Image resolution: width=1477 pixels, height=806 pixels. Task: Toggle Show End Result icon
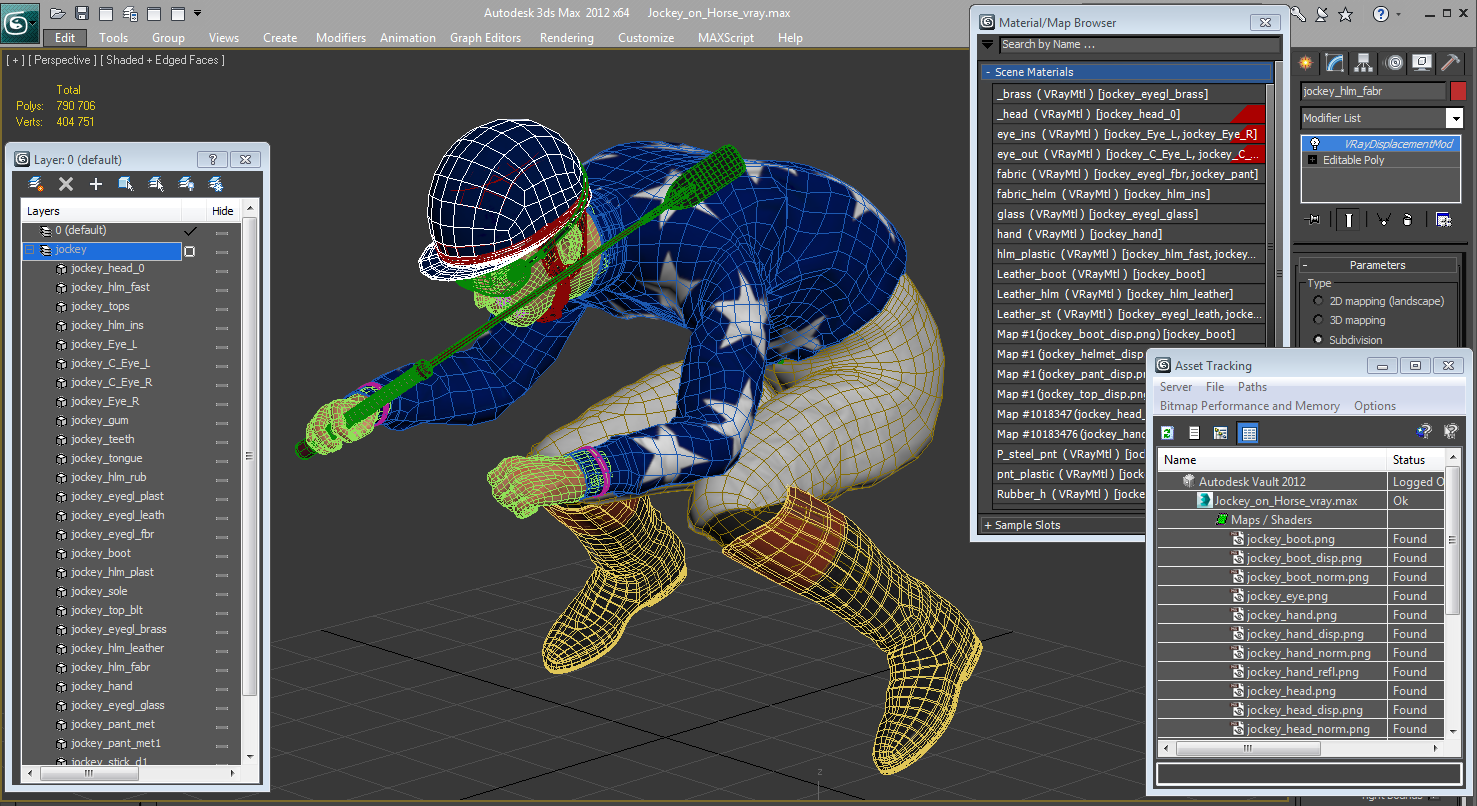coord(1349,220)
